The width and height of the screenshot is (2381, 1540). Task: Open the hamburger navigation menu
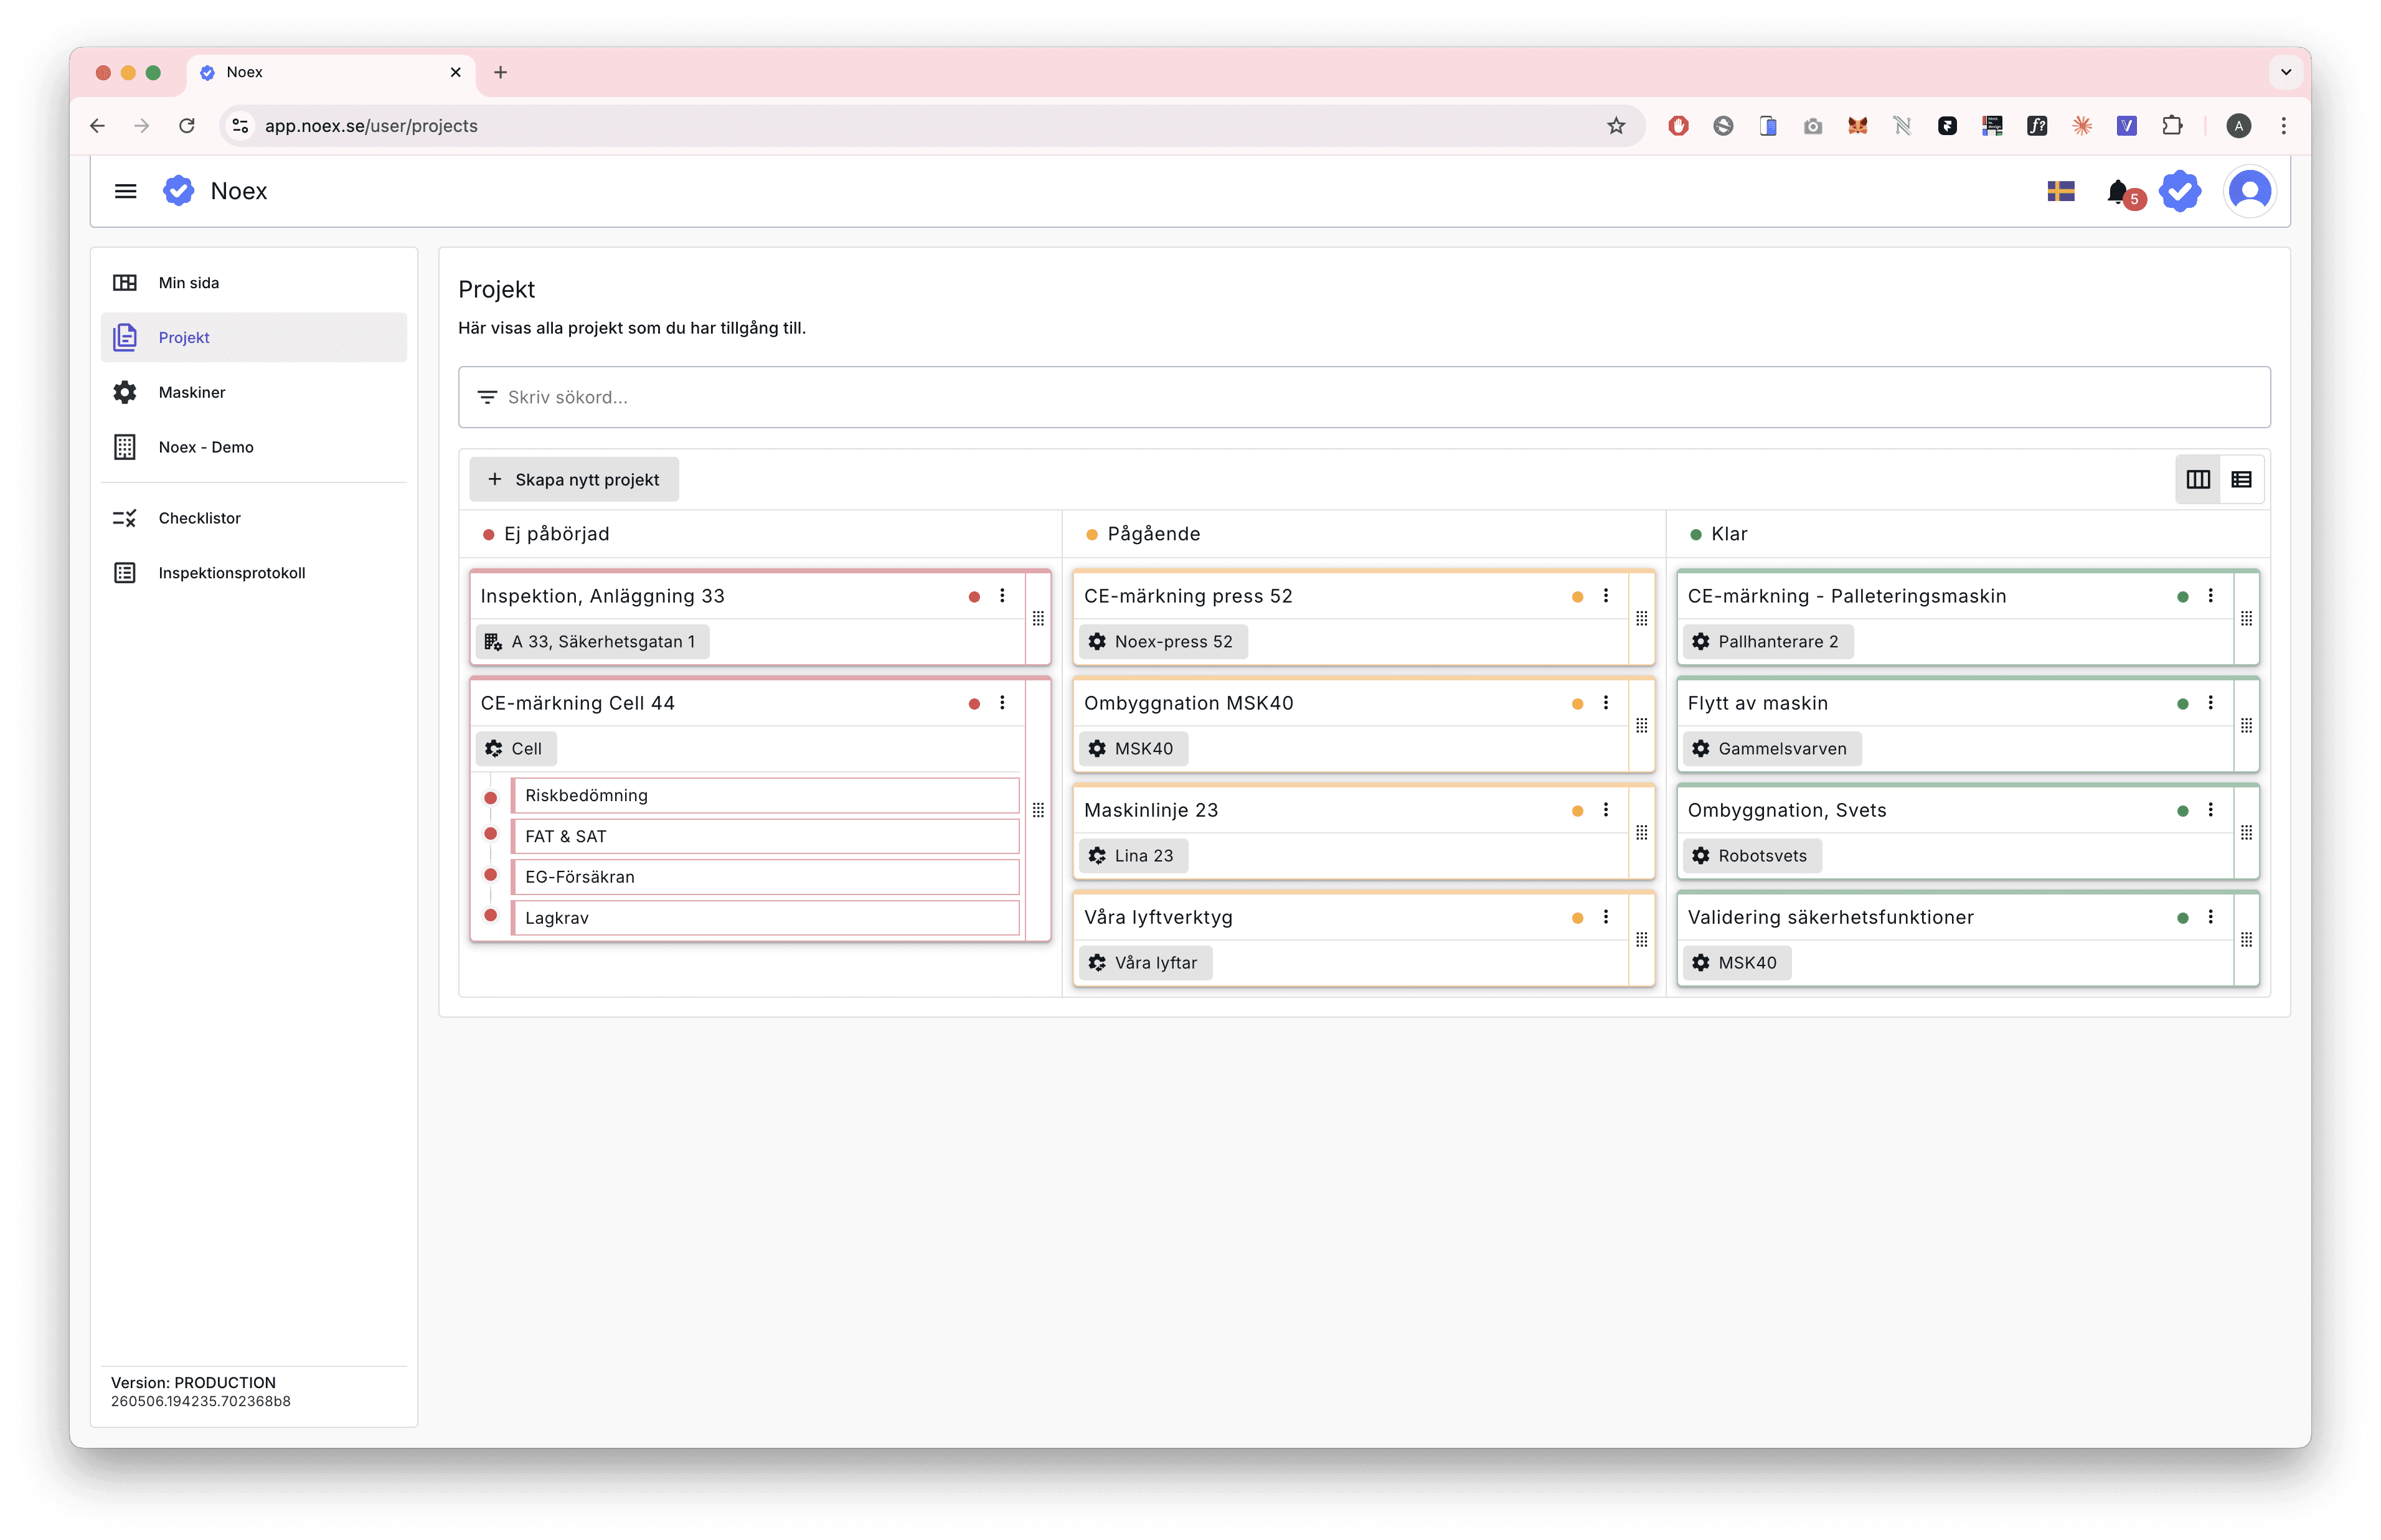[125, 191]
